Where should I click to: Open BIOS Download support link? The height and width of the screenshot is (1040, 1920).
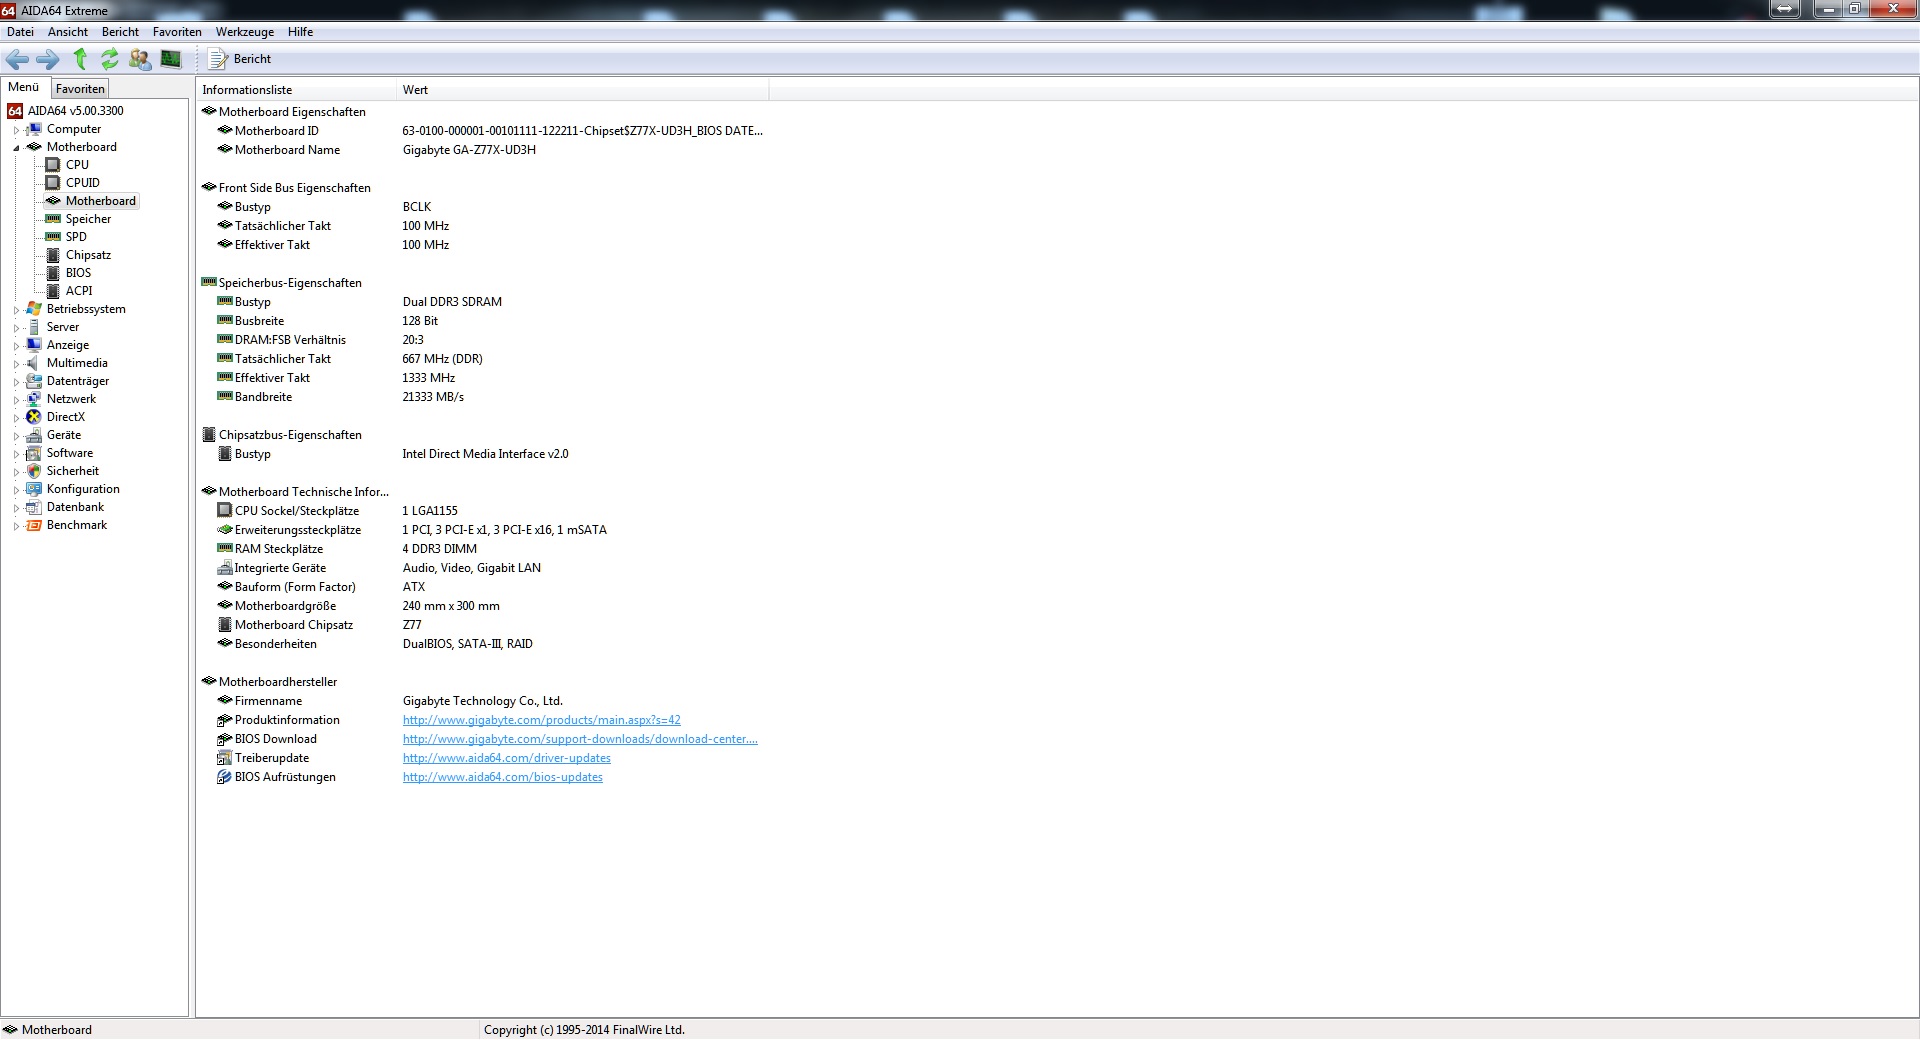coord(580,739)
